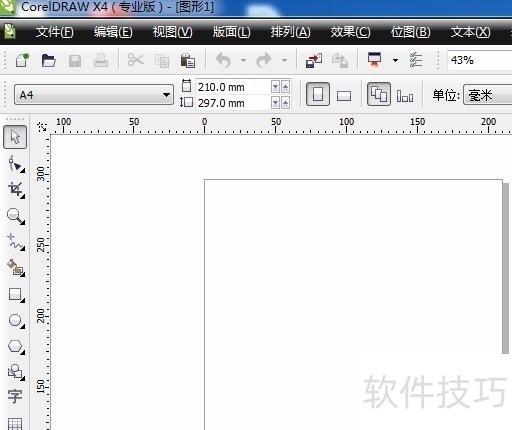Toggle apply layout to all pages
512x430 pixels.
379,94
